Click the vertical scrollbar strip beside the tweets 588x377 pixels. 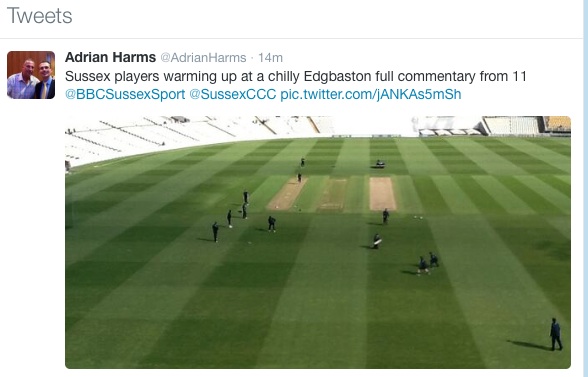pyautogui.click(x=585, y=188)
